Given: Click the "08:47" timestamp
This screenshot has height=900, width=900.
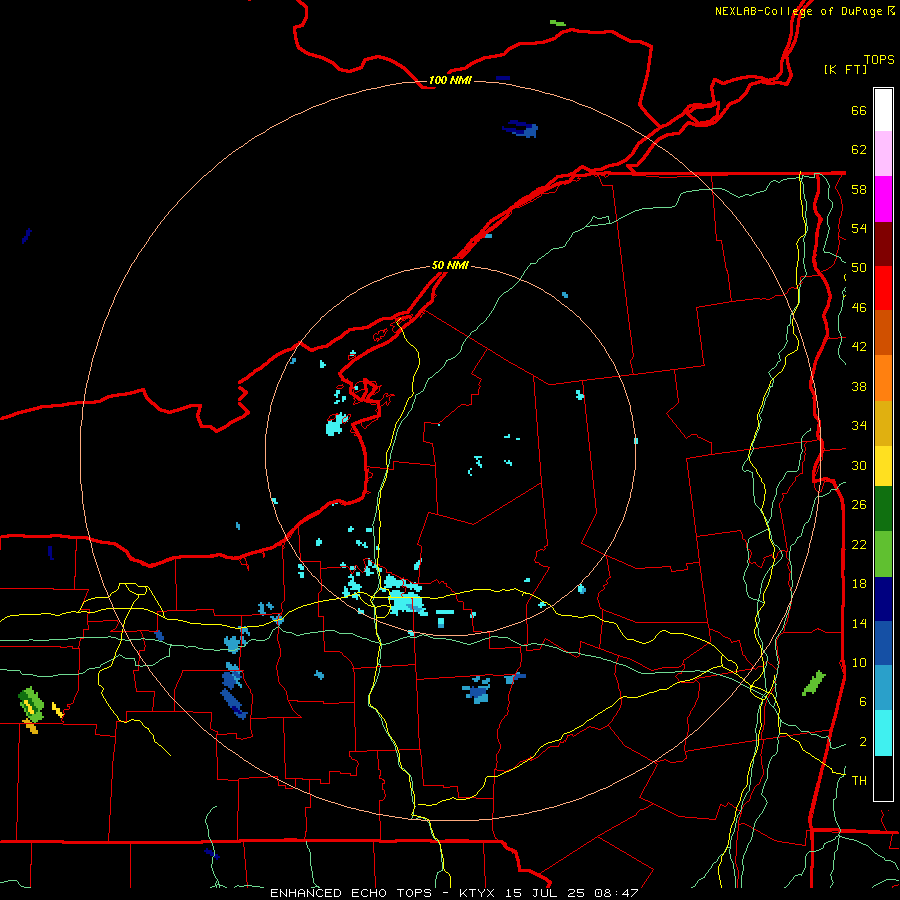Looking at the screenshot, I should point(617,893).
